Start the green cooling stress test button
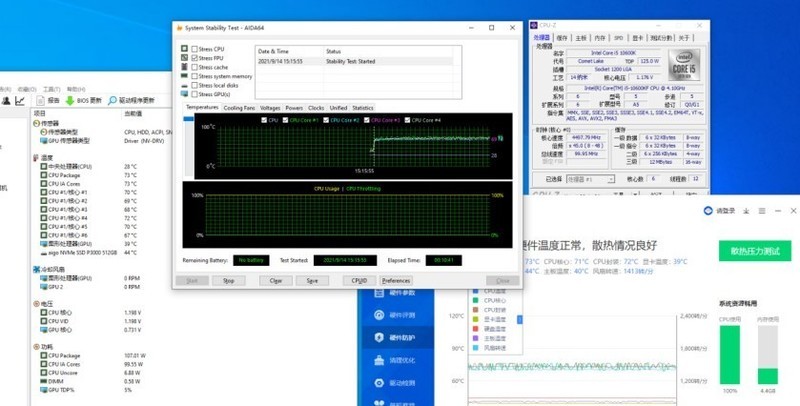The height and width of the screenshot is (406, 800). pos(757,252)
